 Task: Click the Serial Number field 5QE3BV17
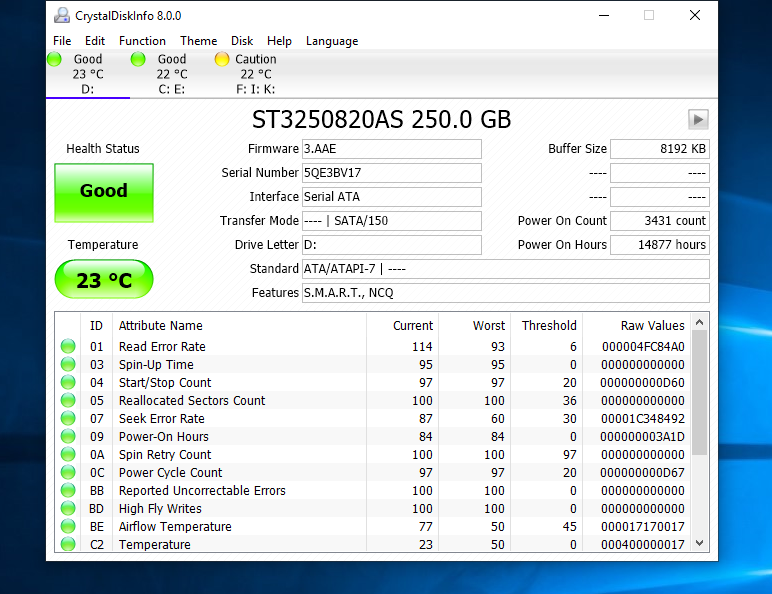[391, 173]
